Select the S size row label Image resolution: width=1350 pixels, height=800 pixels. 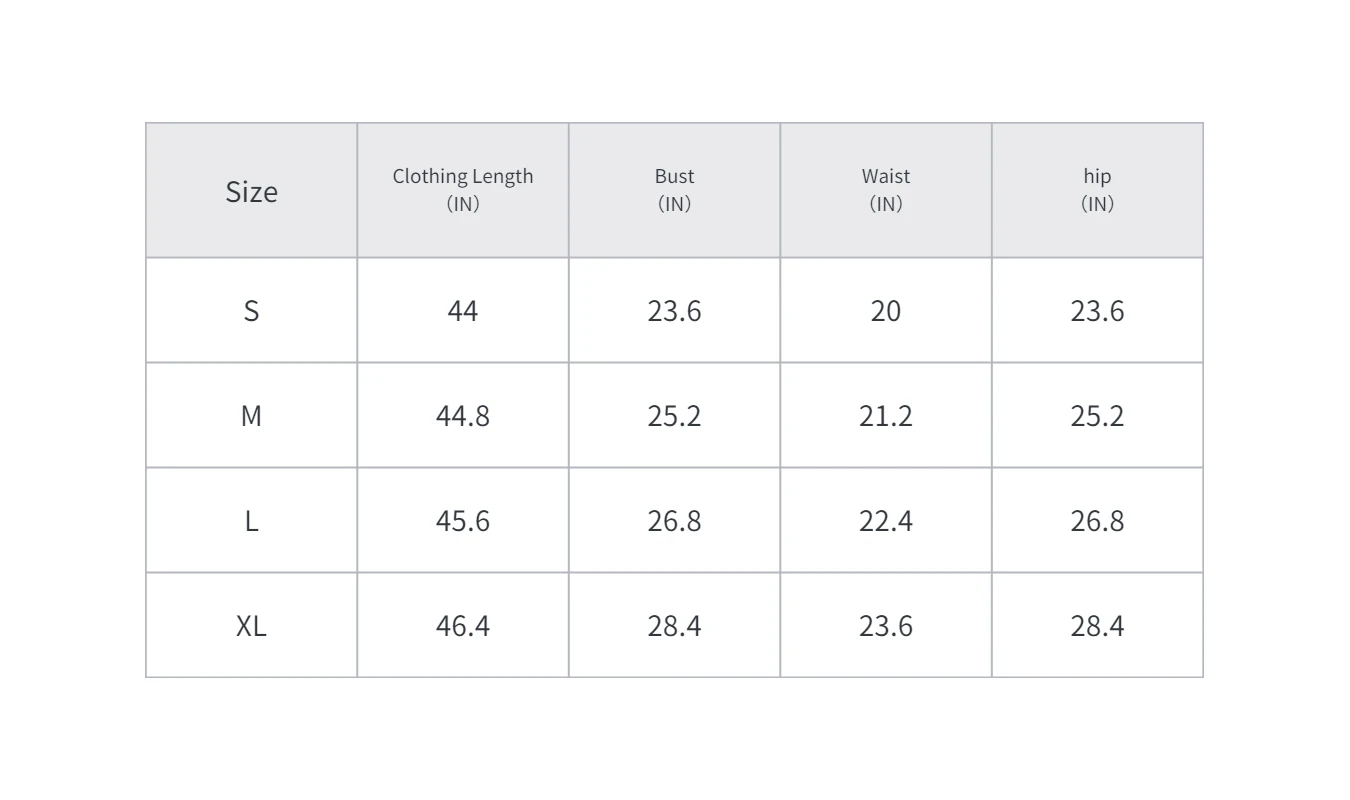coord(251,311)
